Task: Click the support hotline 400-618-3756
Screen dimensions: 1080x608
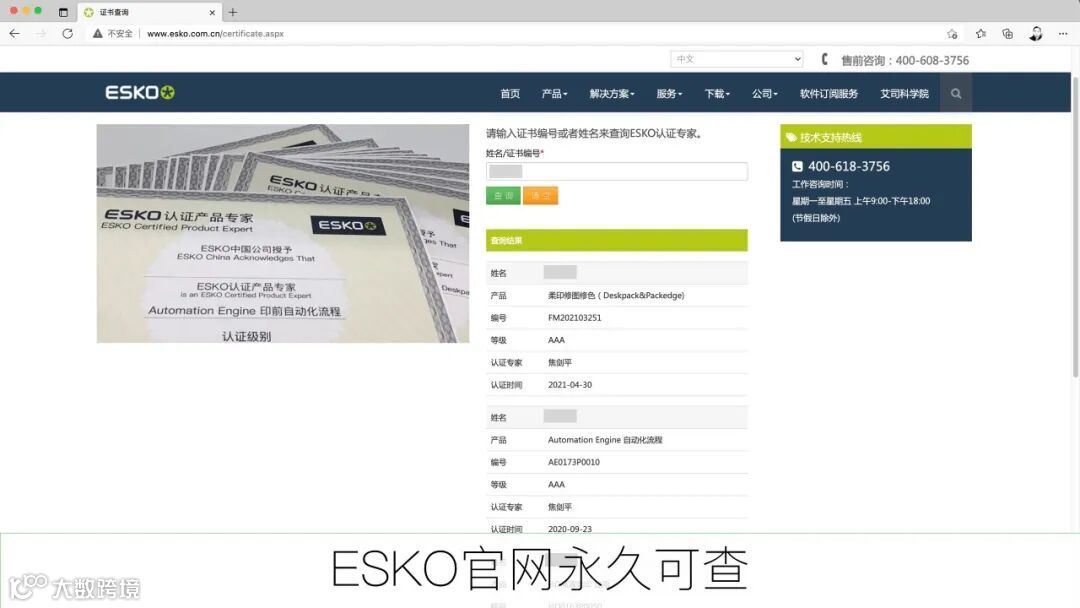Action: pyautogui.click(x=849, y=166)
